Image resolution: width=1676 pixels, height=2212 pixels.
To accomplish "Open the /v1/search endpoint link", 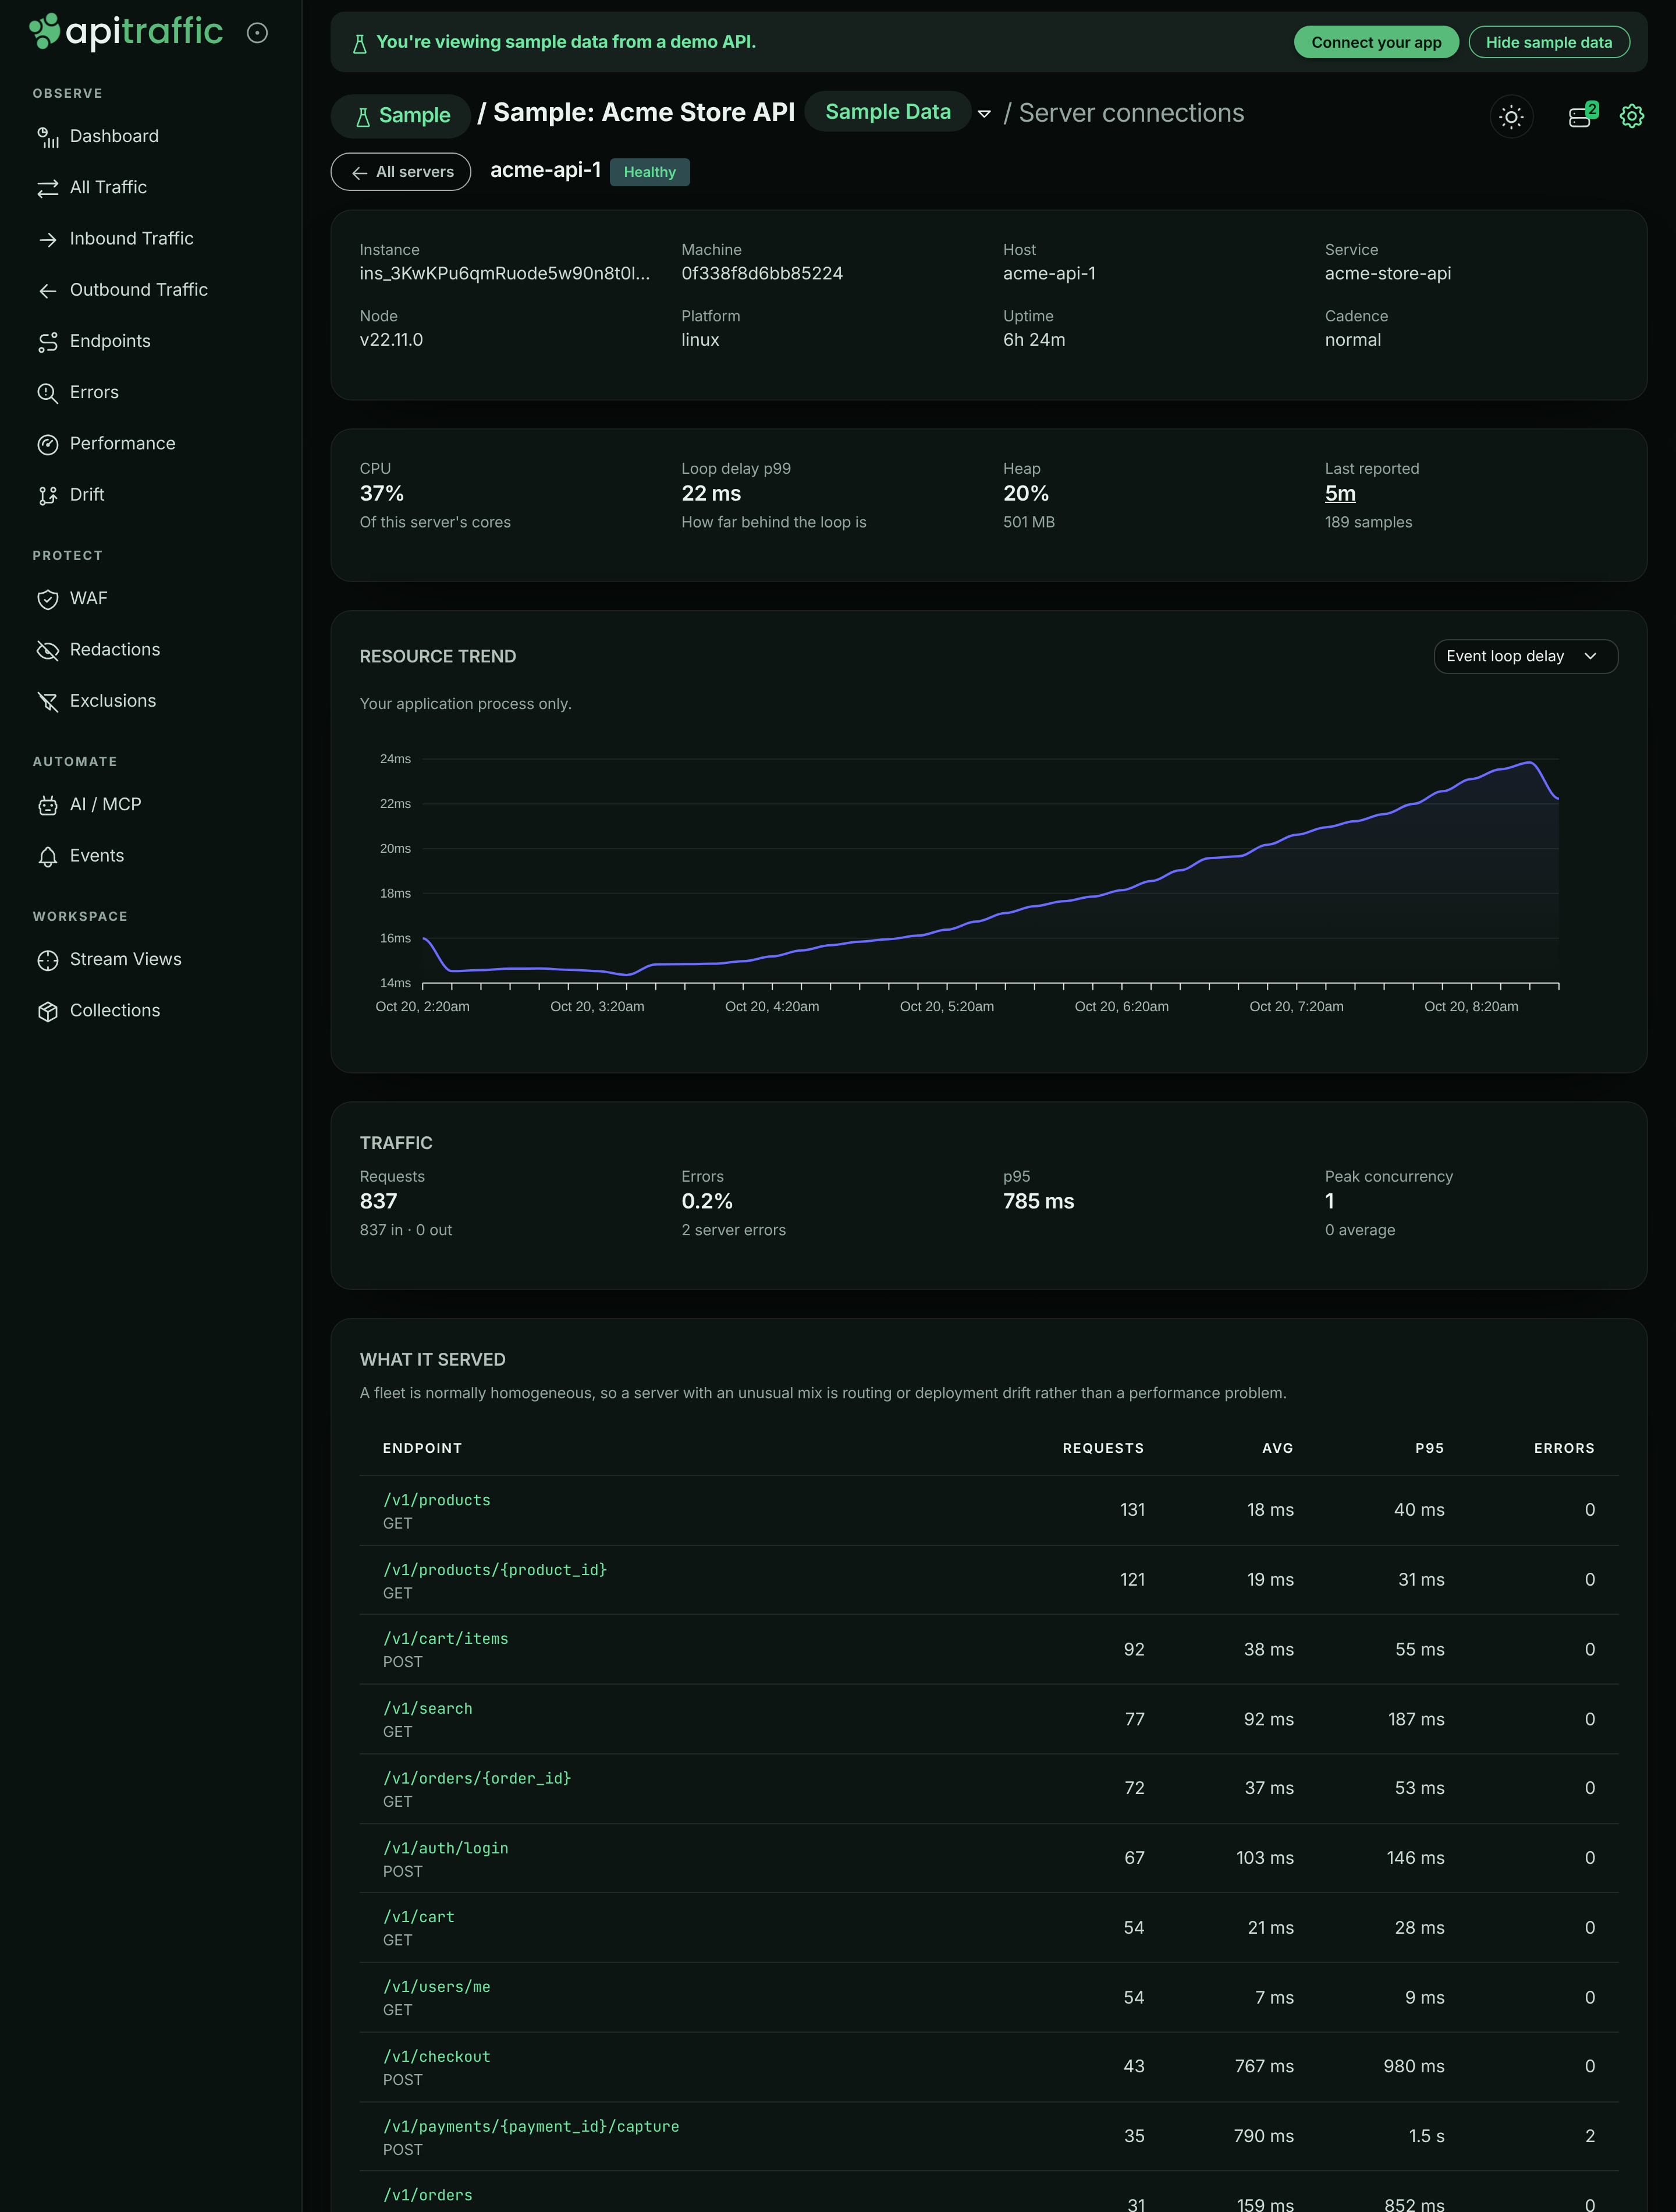I will [427, 1708].
